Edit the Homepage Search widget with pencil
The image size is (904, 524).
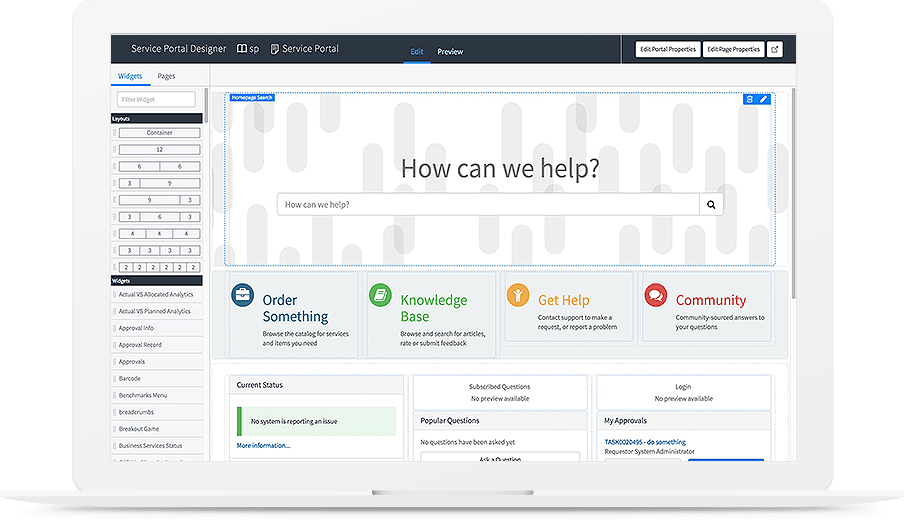tap(763, 99)
